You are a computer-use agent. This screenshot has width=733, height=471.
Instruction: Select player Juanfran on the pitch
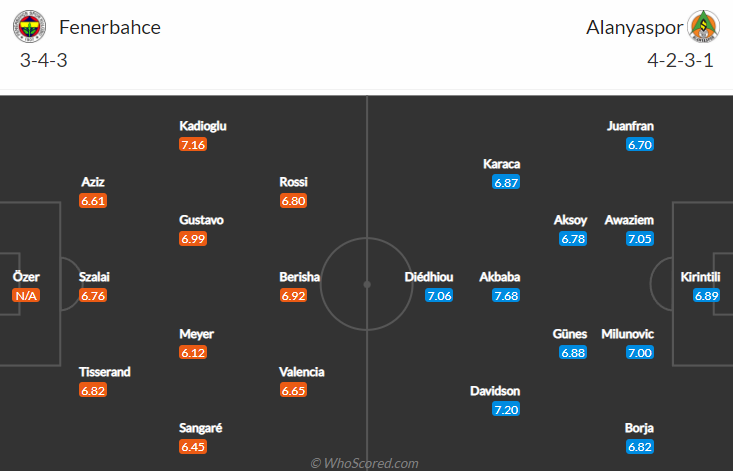(x=630, y=126)
